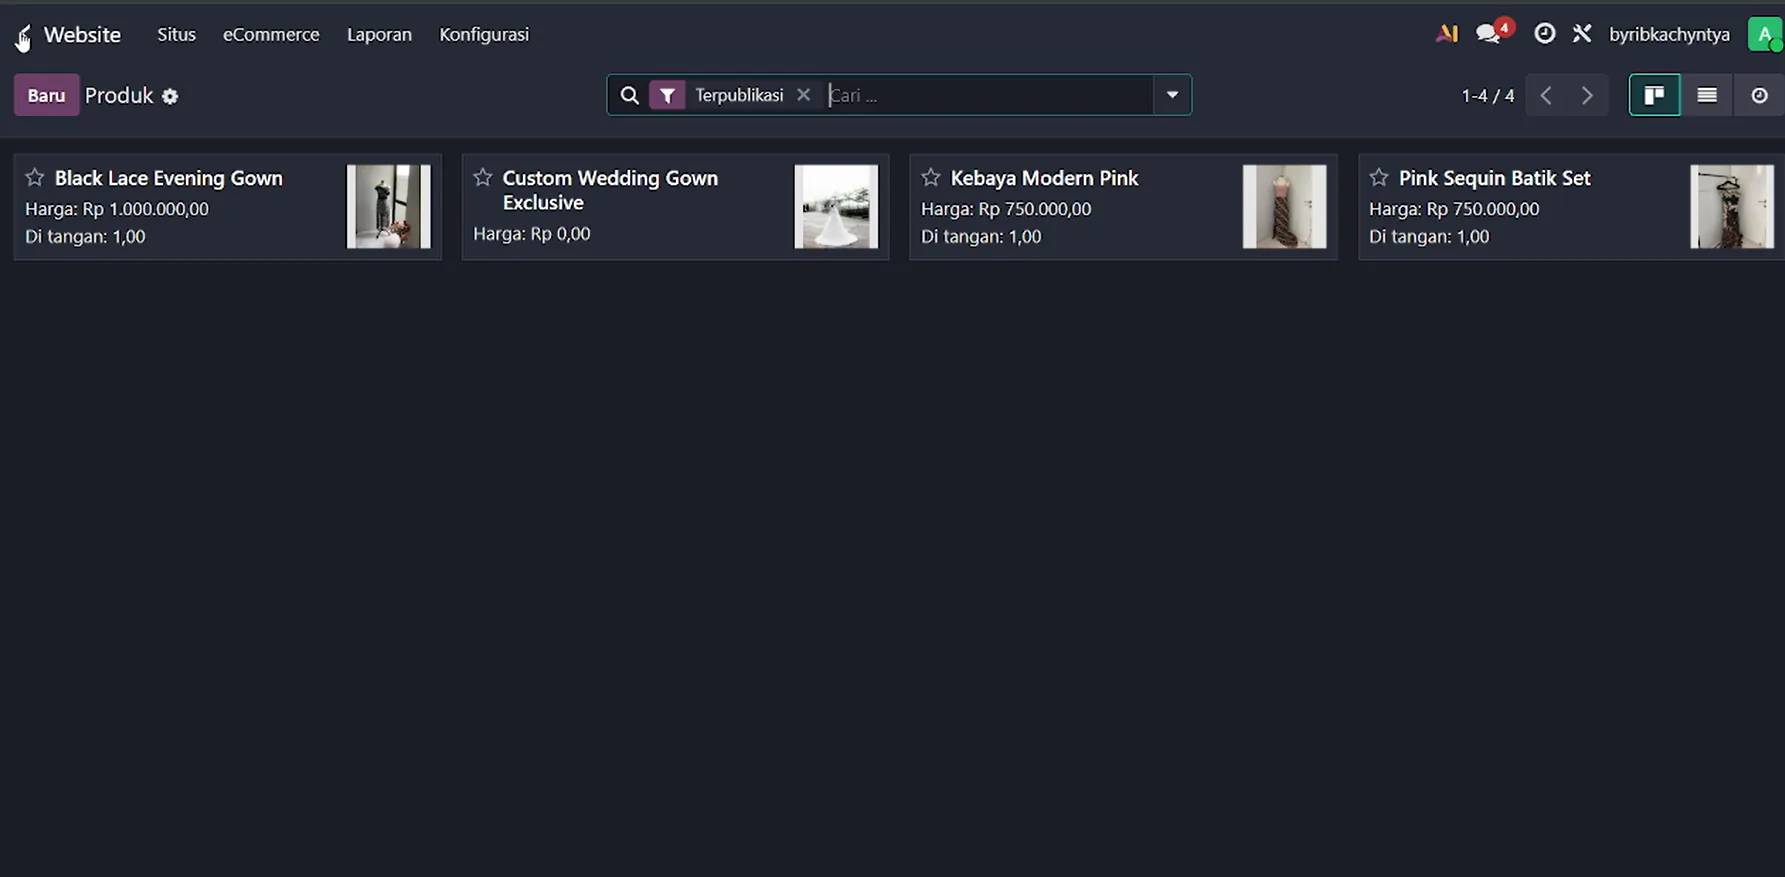Open the eCommerce menu

point(271,34)
